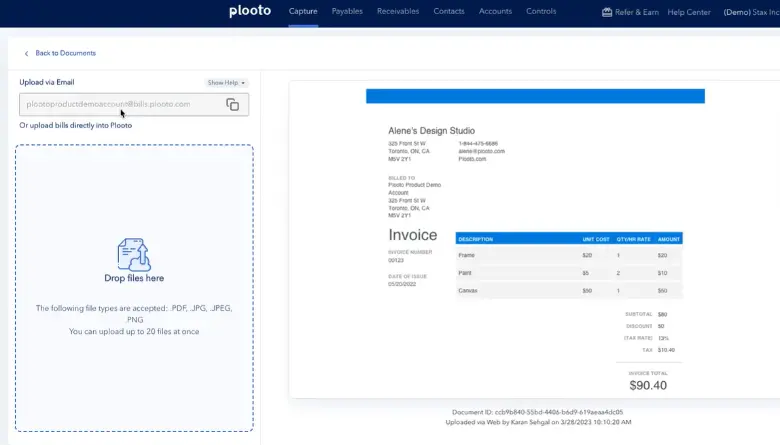Click the accepted file types text
780x445 pixels.
pos(134,314)
